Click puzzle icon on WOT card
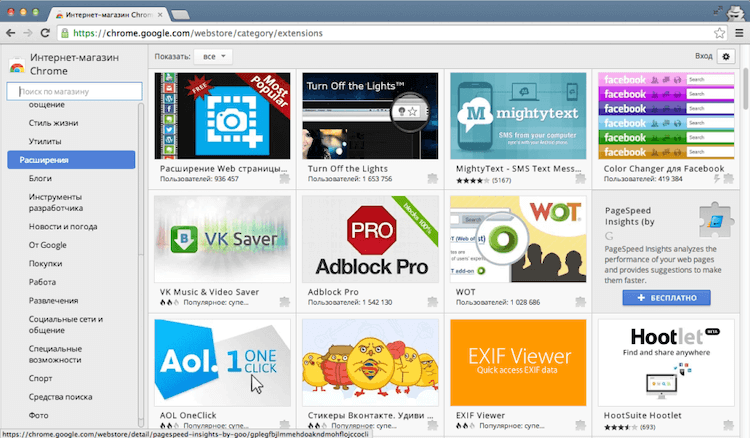The image size is (750, 438). [580, 302]
